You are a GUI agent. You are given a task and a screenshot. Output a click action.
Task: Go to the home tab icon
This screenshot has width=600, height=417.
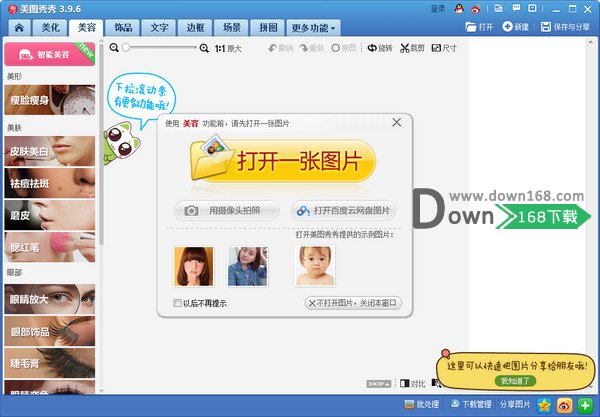19,28
